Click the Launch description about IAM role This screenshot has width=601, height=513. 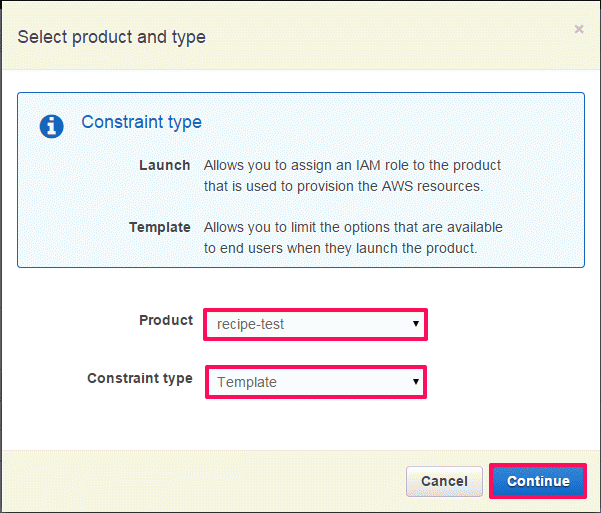(x=352, y=176)
